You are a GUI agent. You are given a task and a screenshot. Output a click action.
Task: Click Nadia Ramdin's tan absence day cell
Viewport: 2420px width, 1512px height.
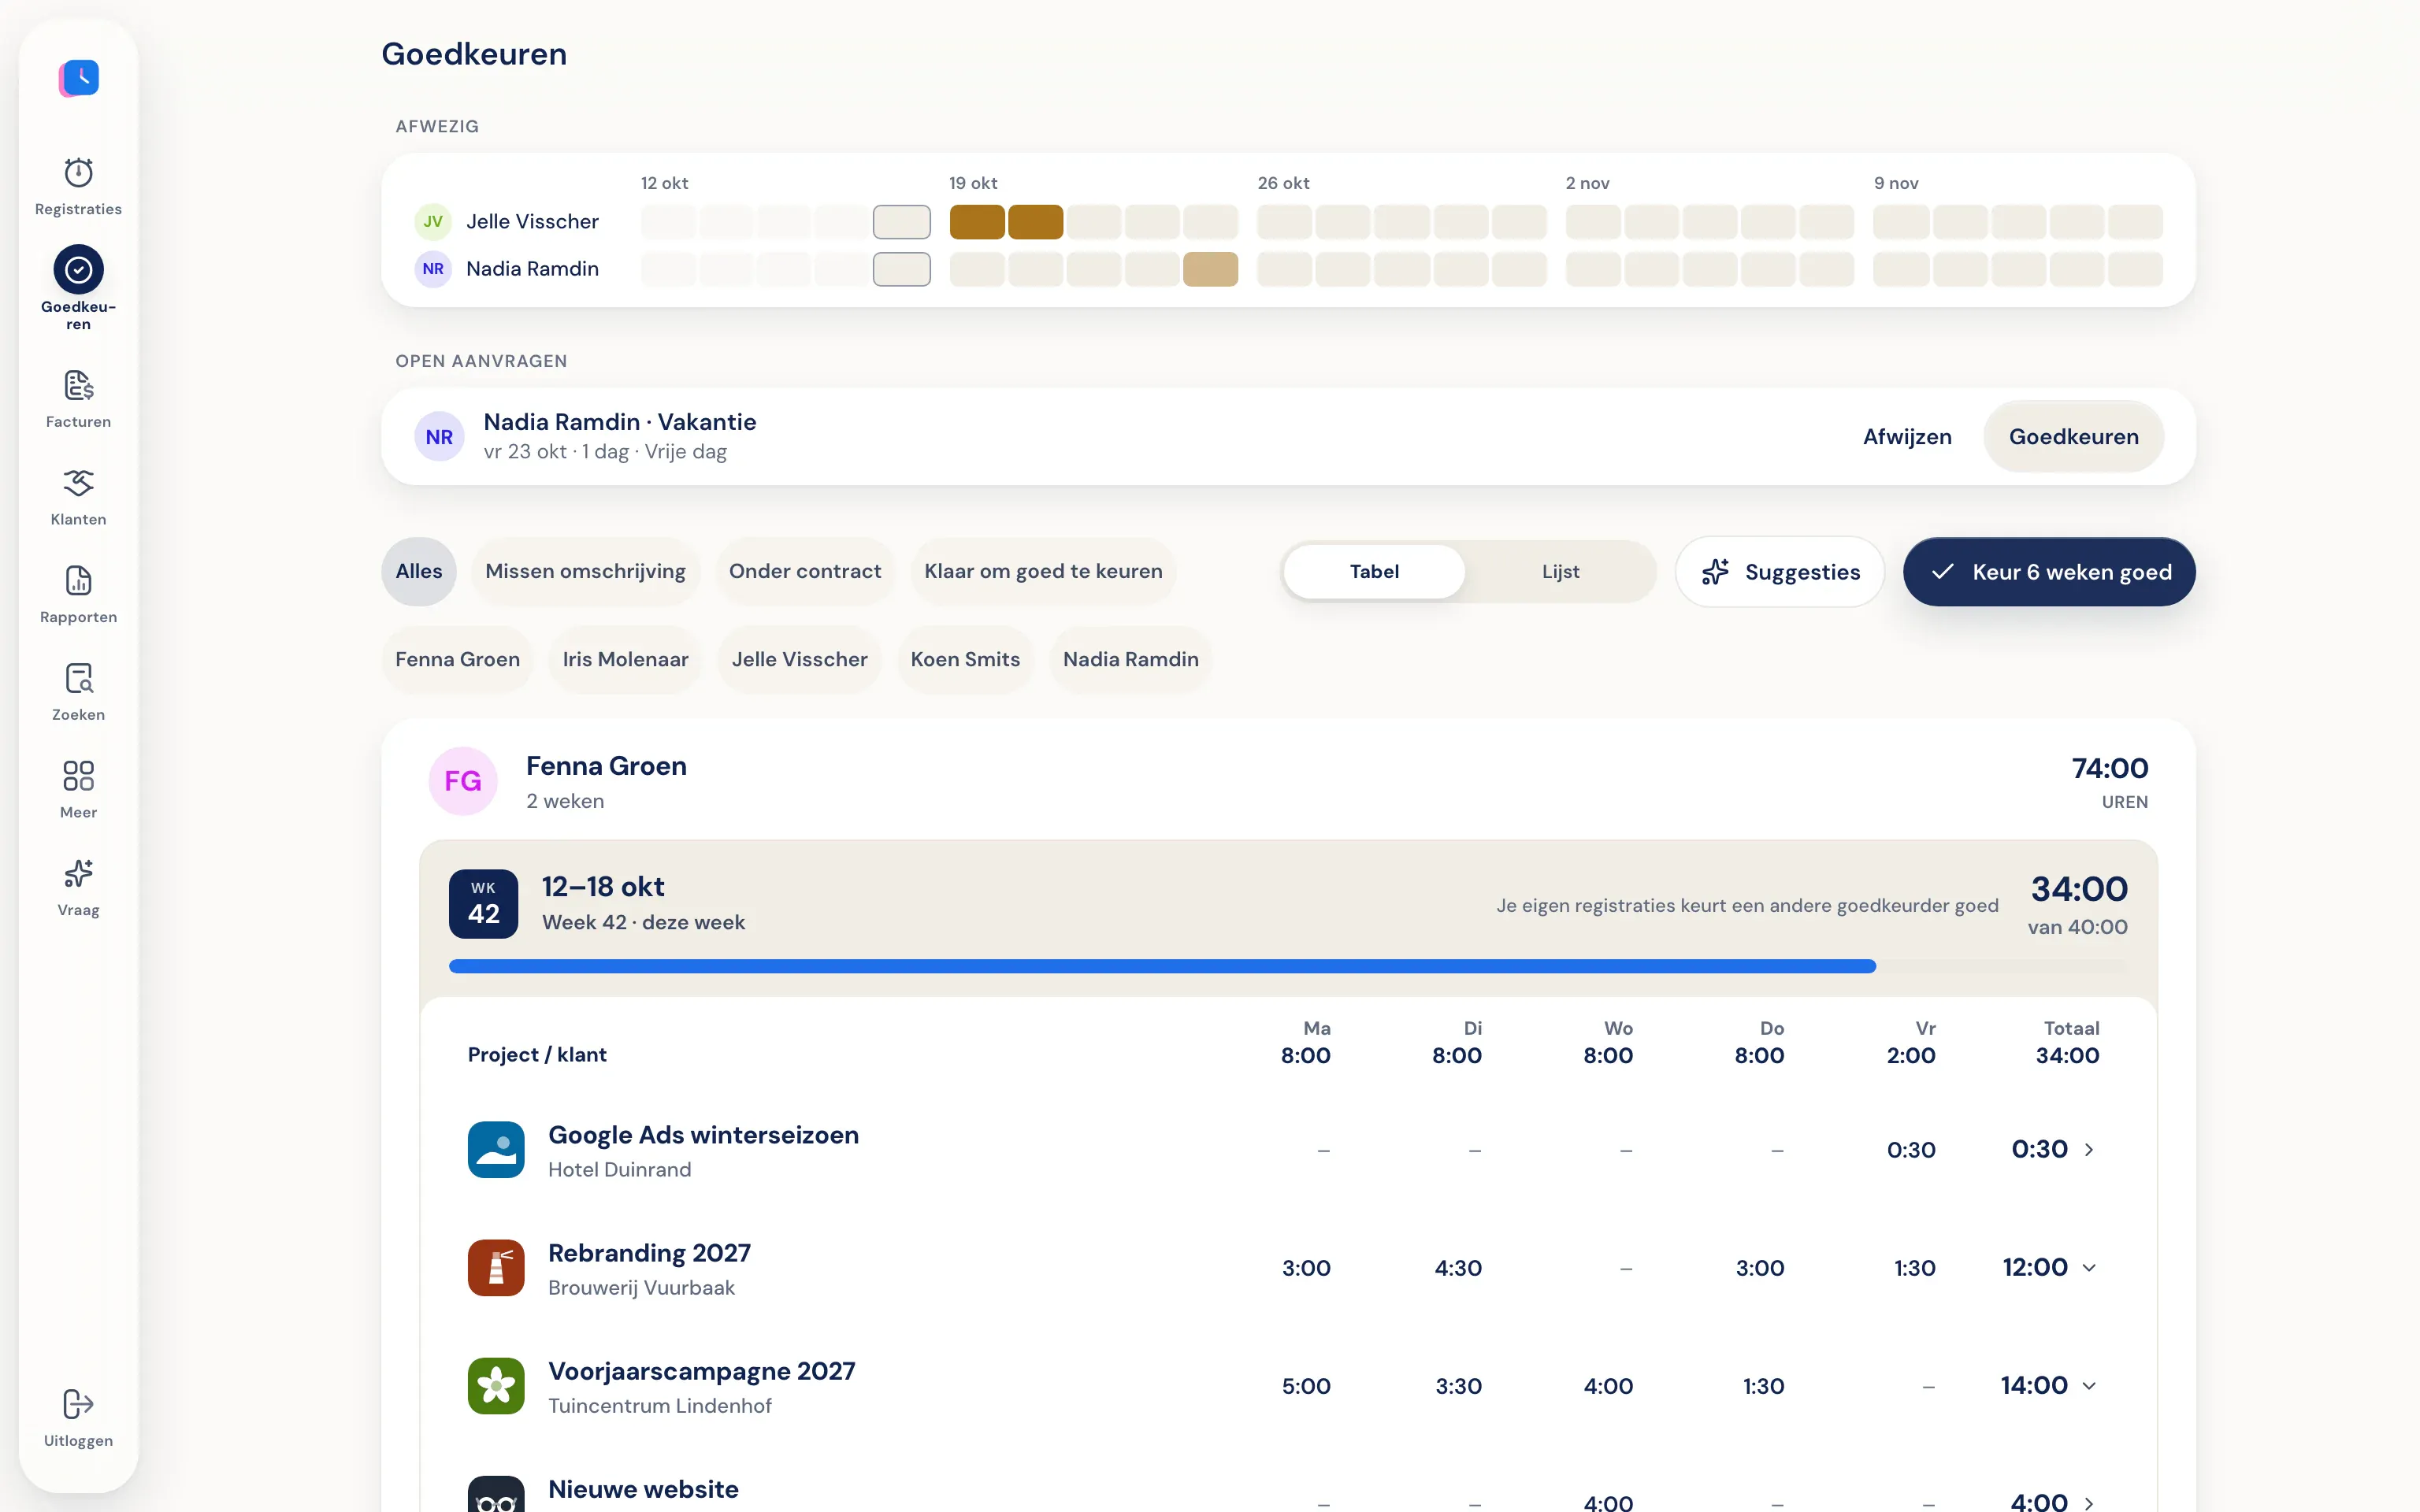tap(1210, 269)
